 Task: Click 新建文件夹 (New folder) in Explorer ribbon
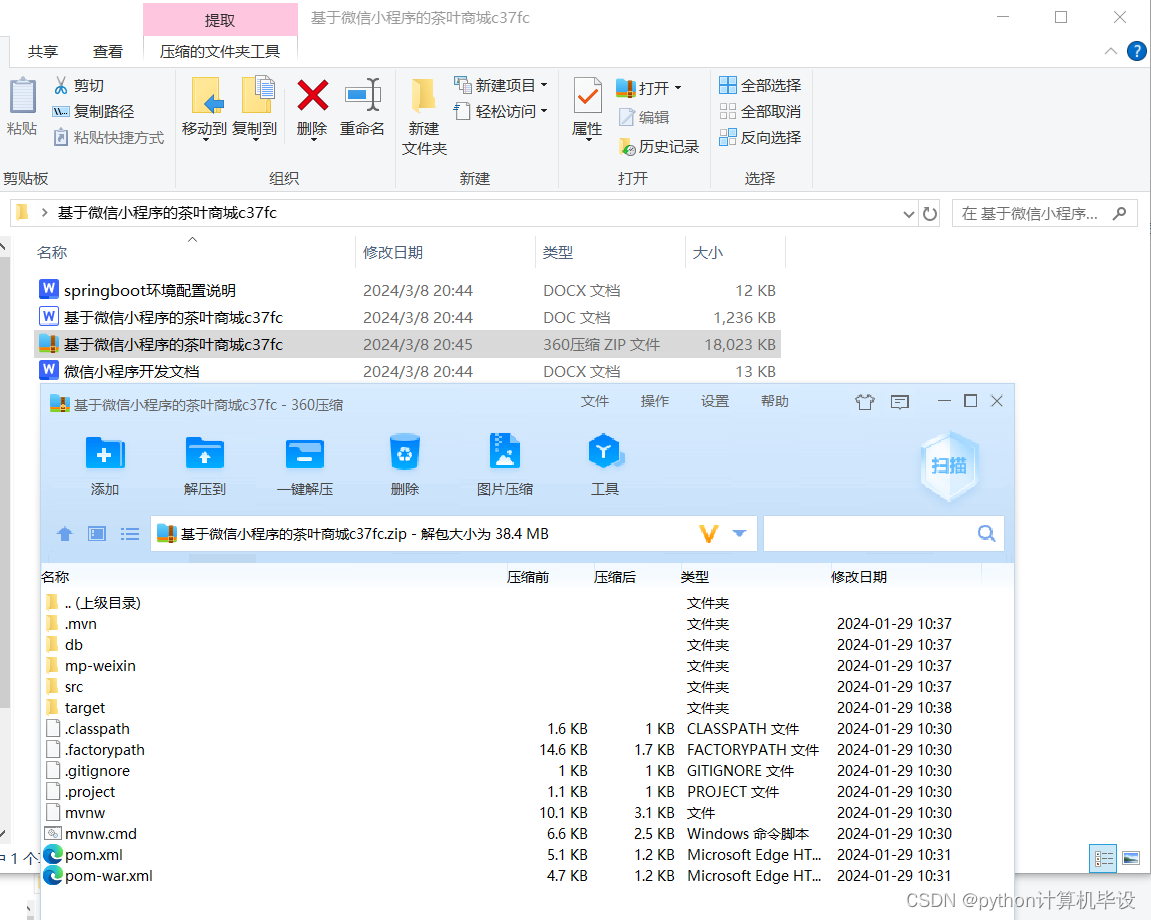click(x=424, y=116)
